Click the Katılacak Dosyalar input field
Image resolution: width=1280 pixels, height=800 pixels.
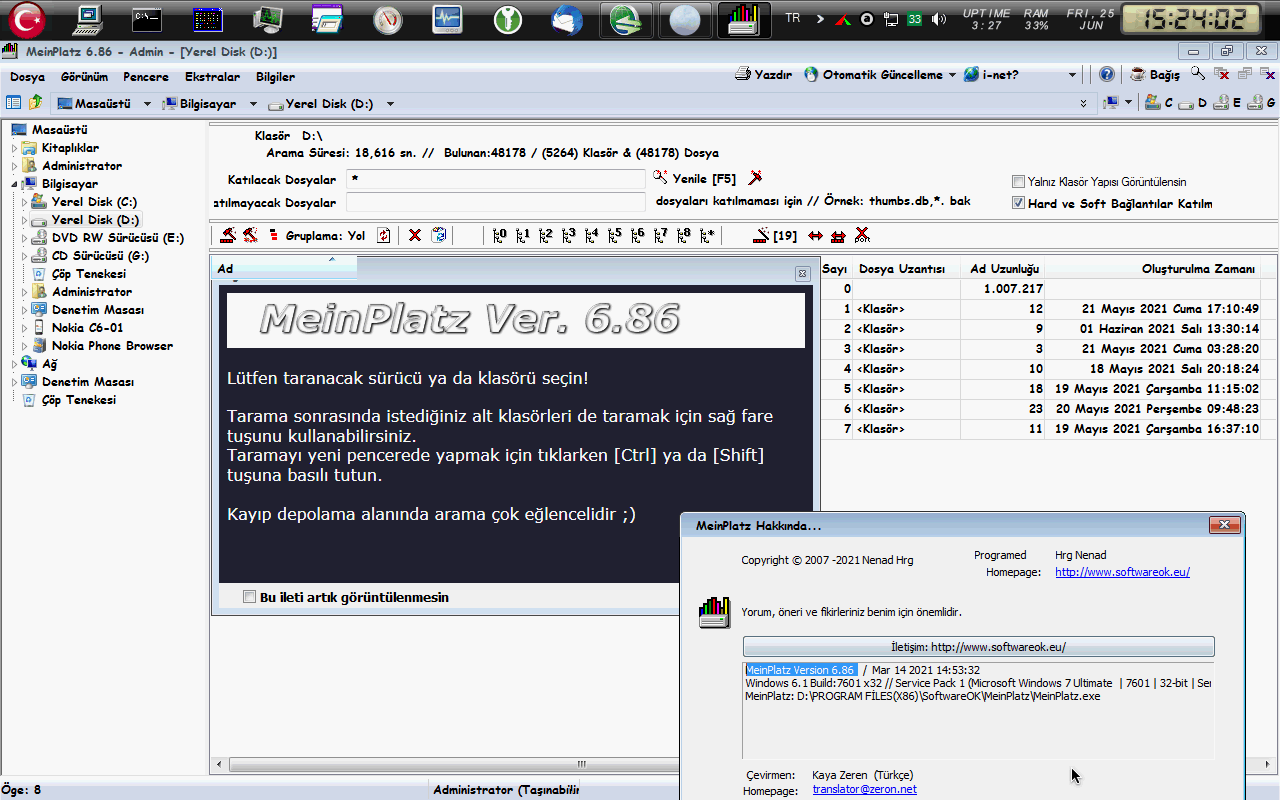coord(496,179)
